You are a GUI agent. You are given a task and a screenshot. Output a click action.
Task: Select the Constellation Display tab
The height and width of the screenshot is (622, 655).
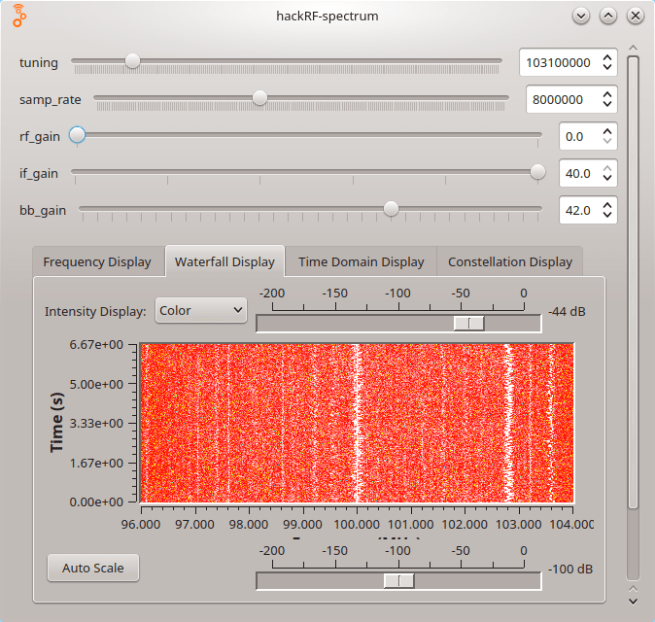coord(510,262)
